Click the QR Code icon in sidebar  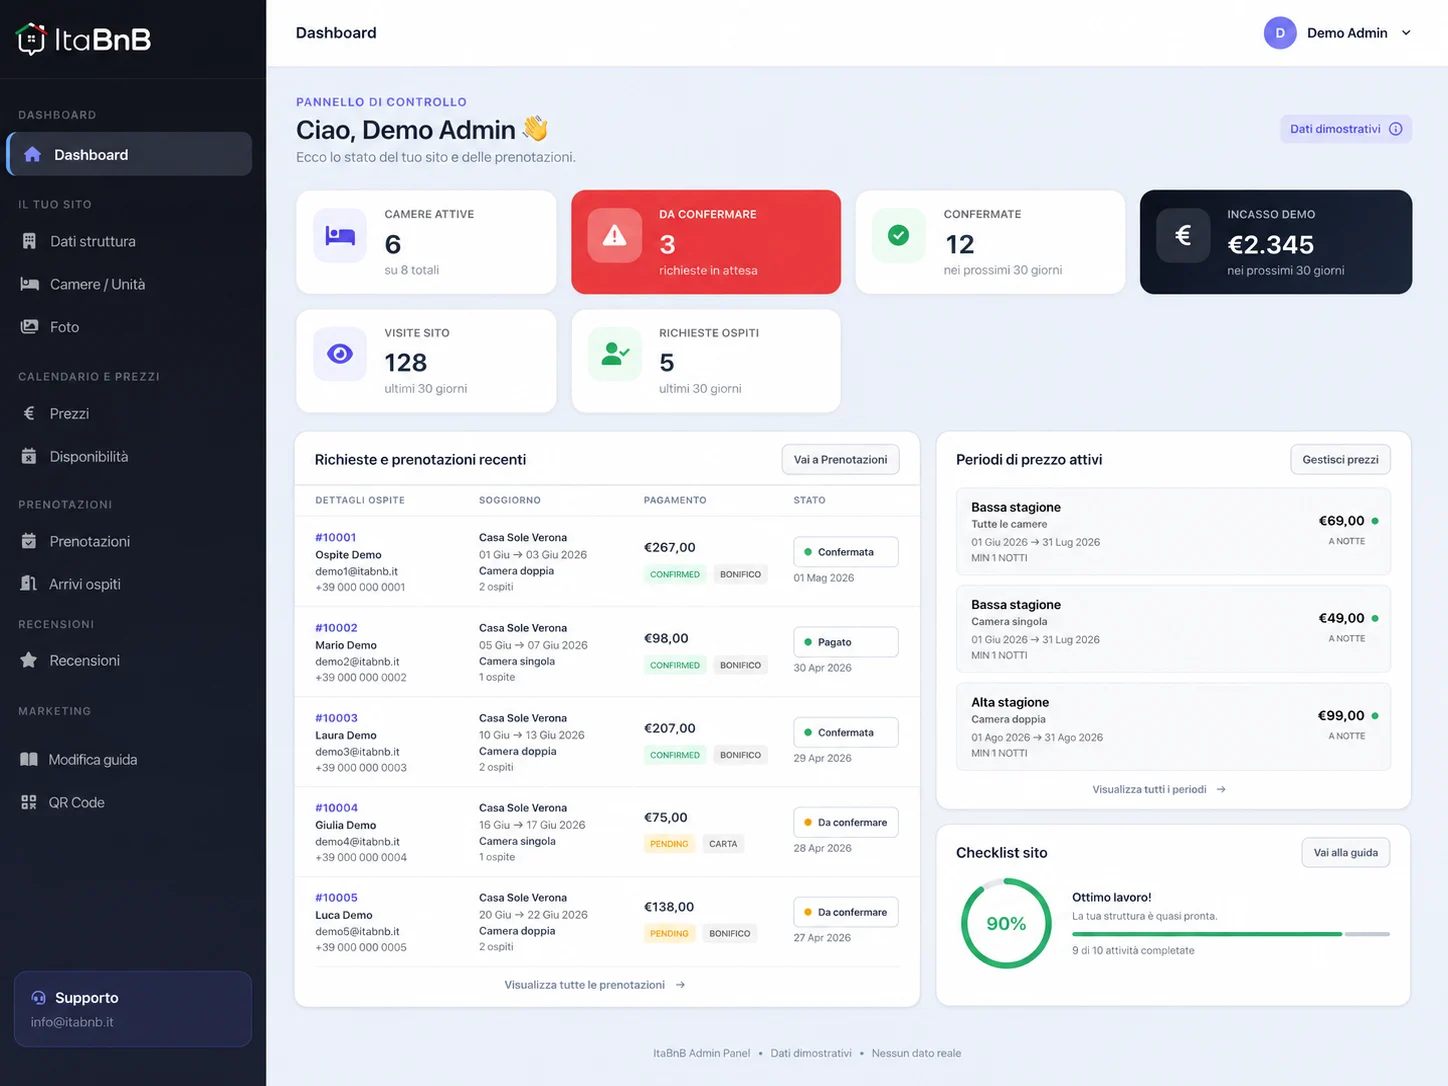[x=29, y=802]
